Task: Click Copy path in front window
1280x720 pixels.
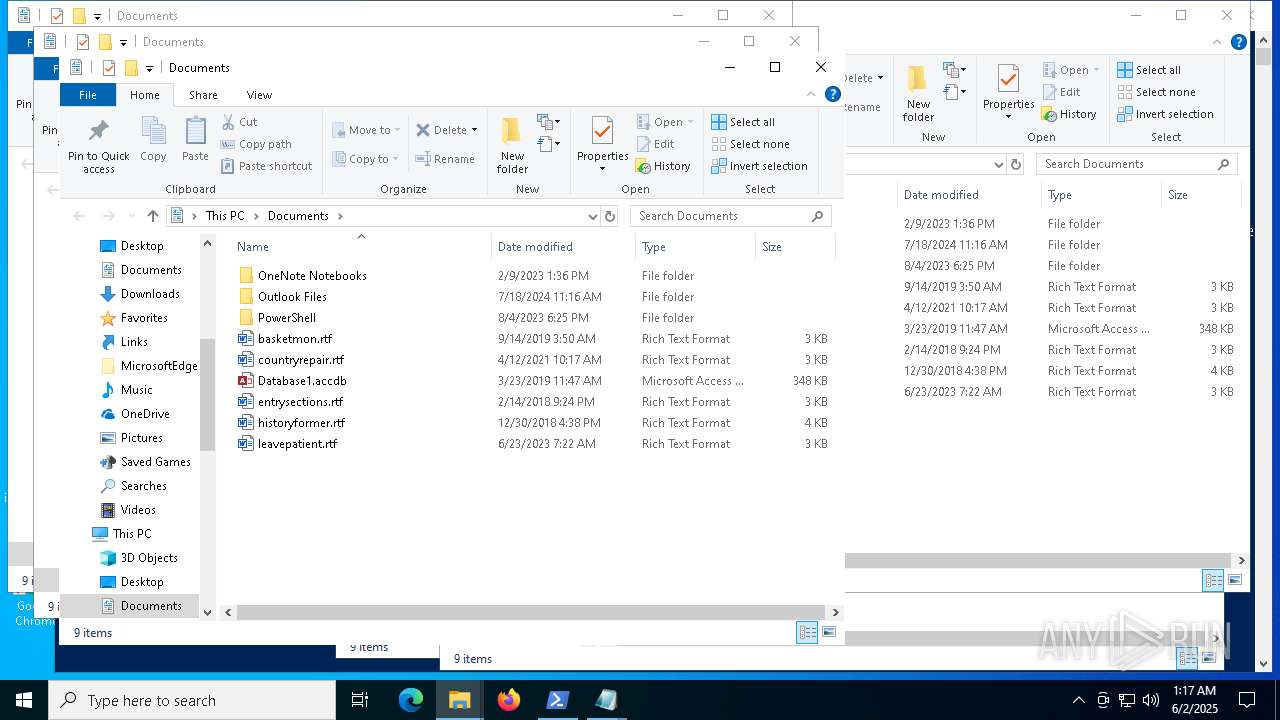Action: (256, 144)
